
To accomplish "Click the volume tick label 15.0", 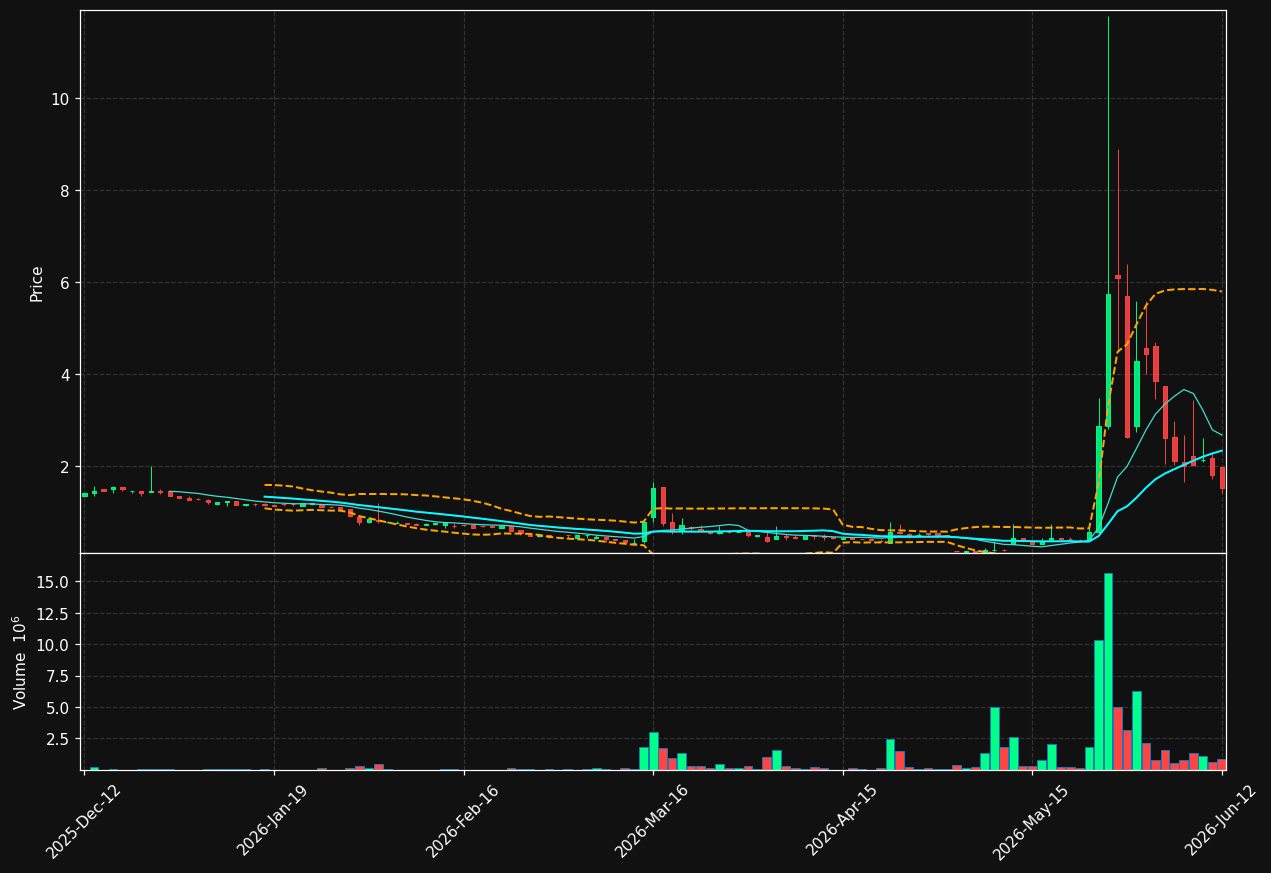I will (55, 582).
